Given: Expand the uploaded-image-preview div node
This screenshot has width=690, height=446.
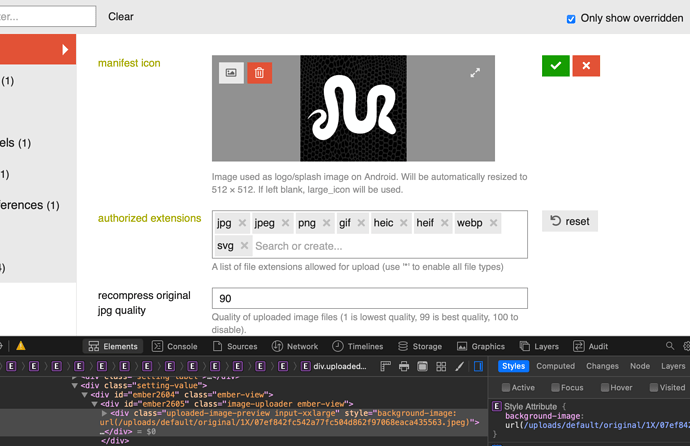Looking at the screenshot, I should [104, 413].
